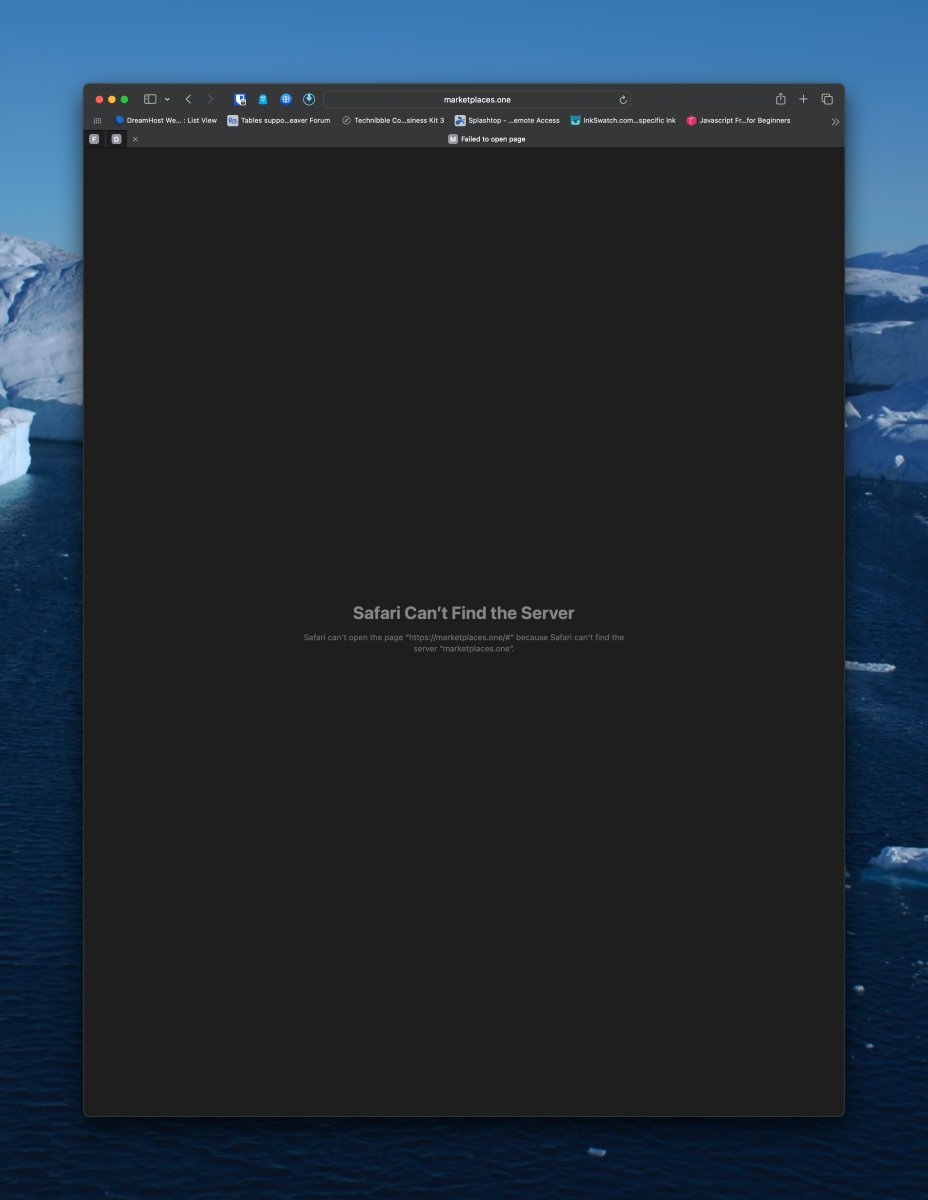Open the Splashtop Remote Access bookmark
This screenshot has width=928, height=1200.
click(x=507, y=120)
